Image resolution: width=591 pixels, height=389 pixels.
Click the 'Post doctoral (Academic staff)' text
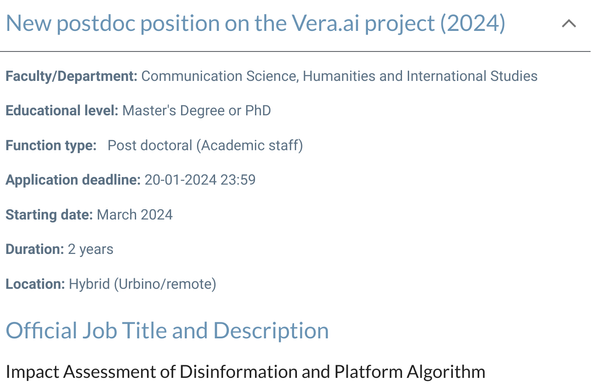pos(205,145)
